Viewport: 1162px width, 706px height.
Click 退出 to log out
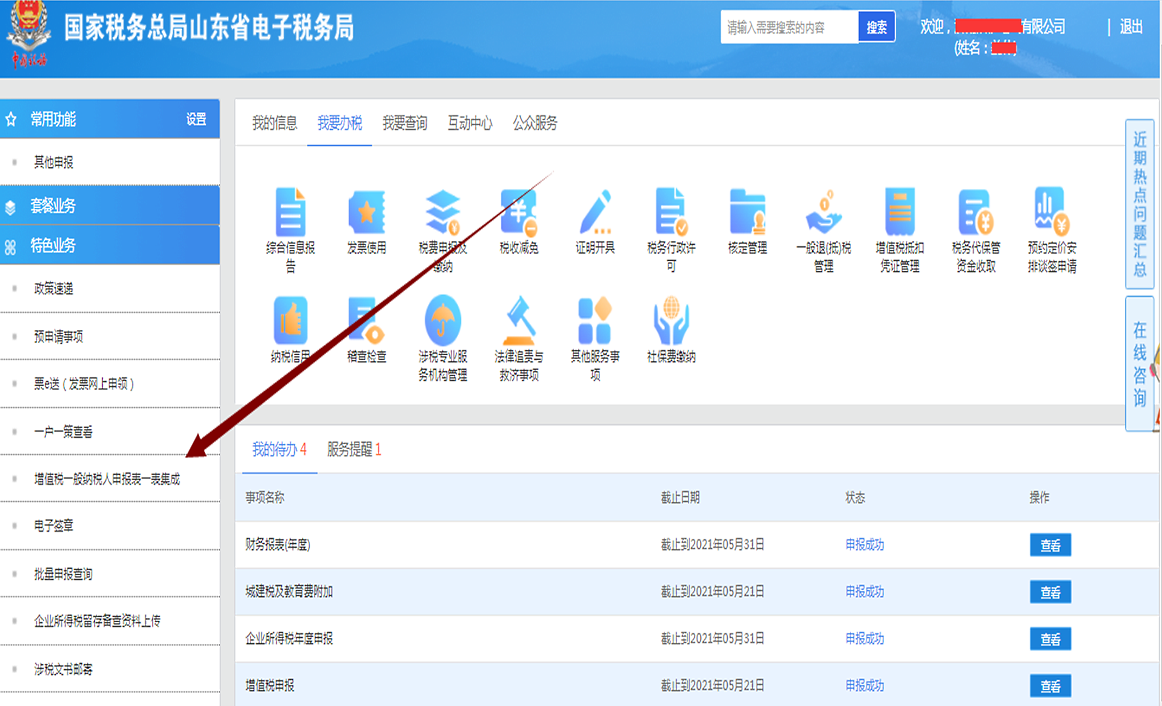pos(1131,27)
